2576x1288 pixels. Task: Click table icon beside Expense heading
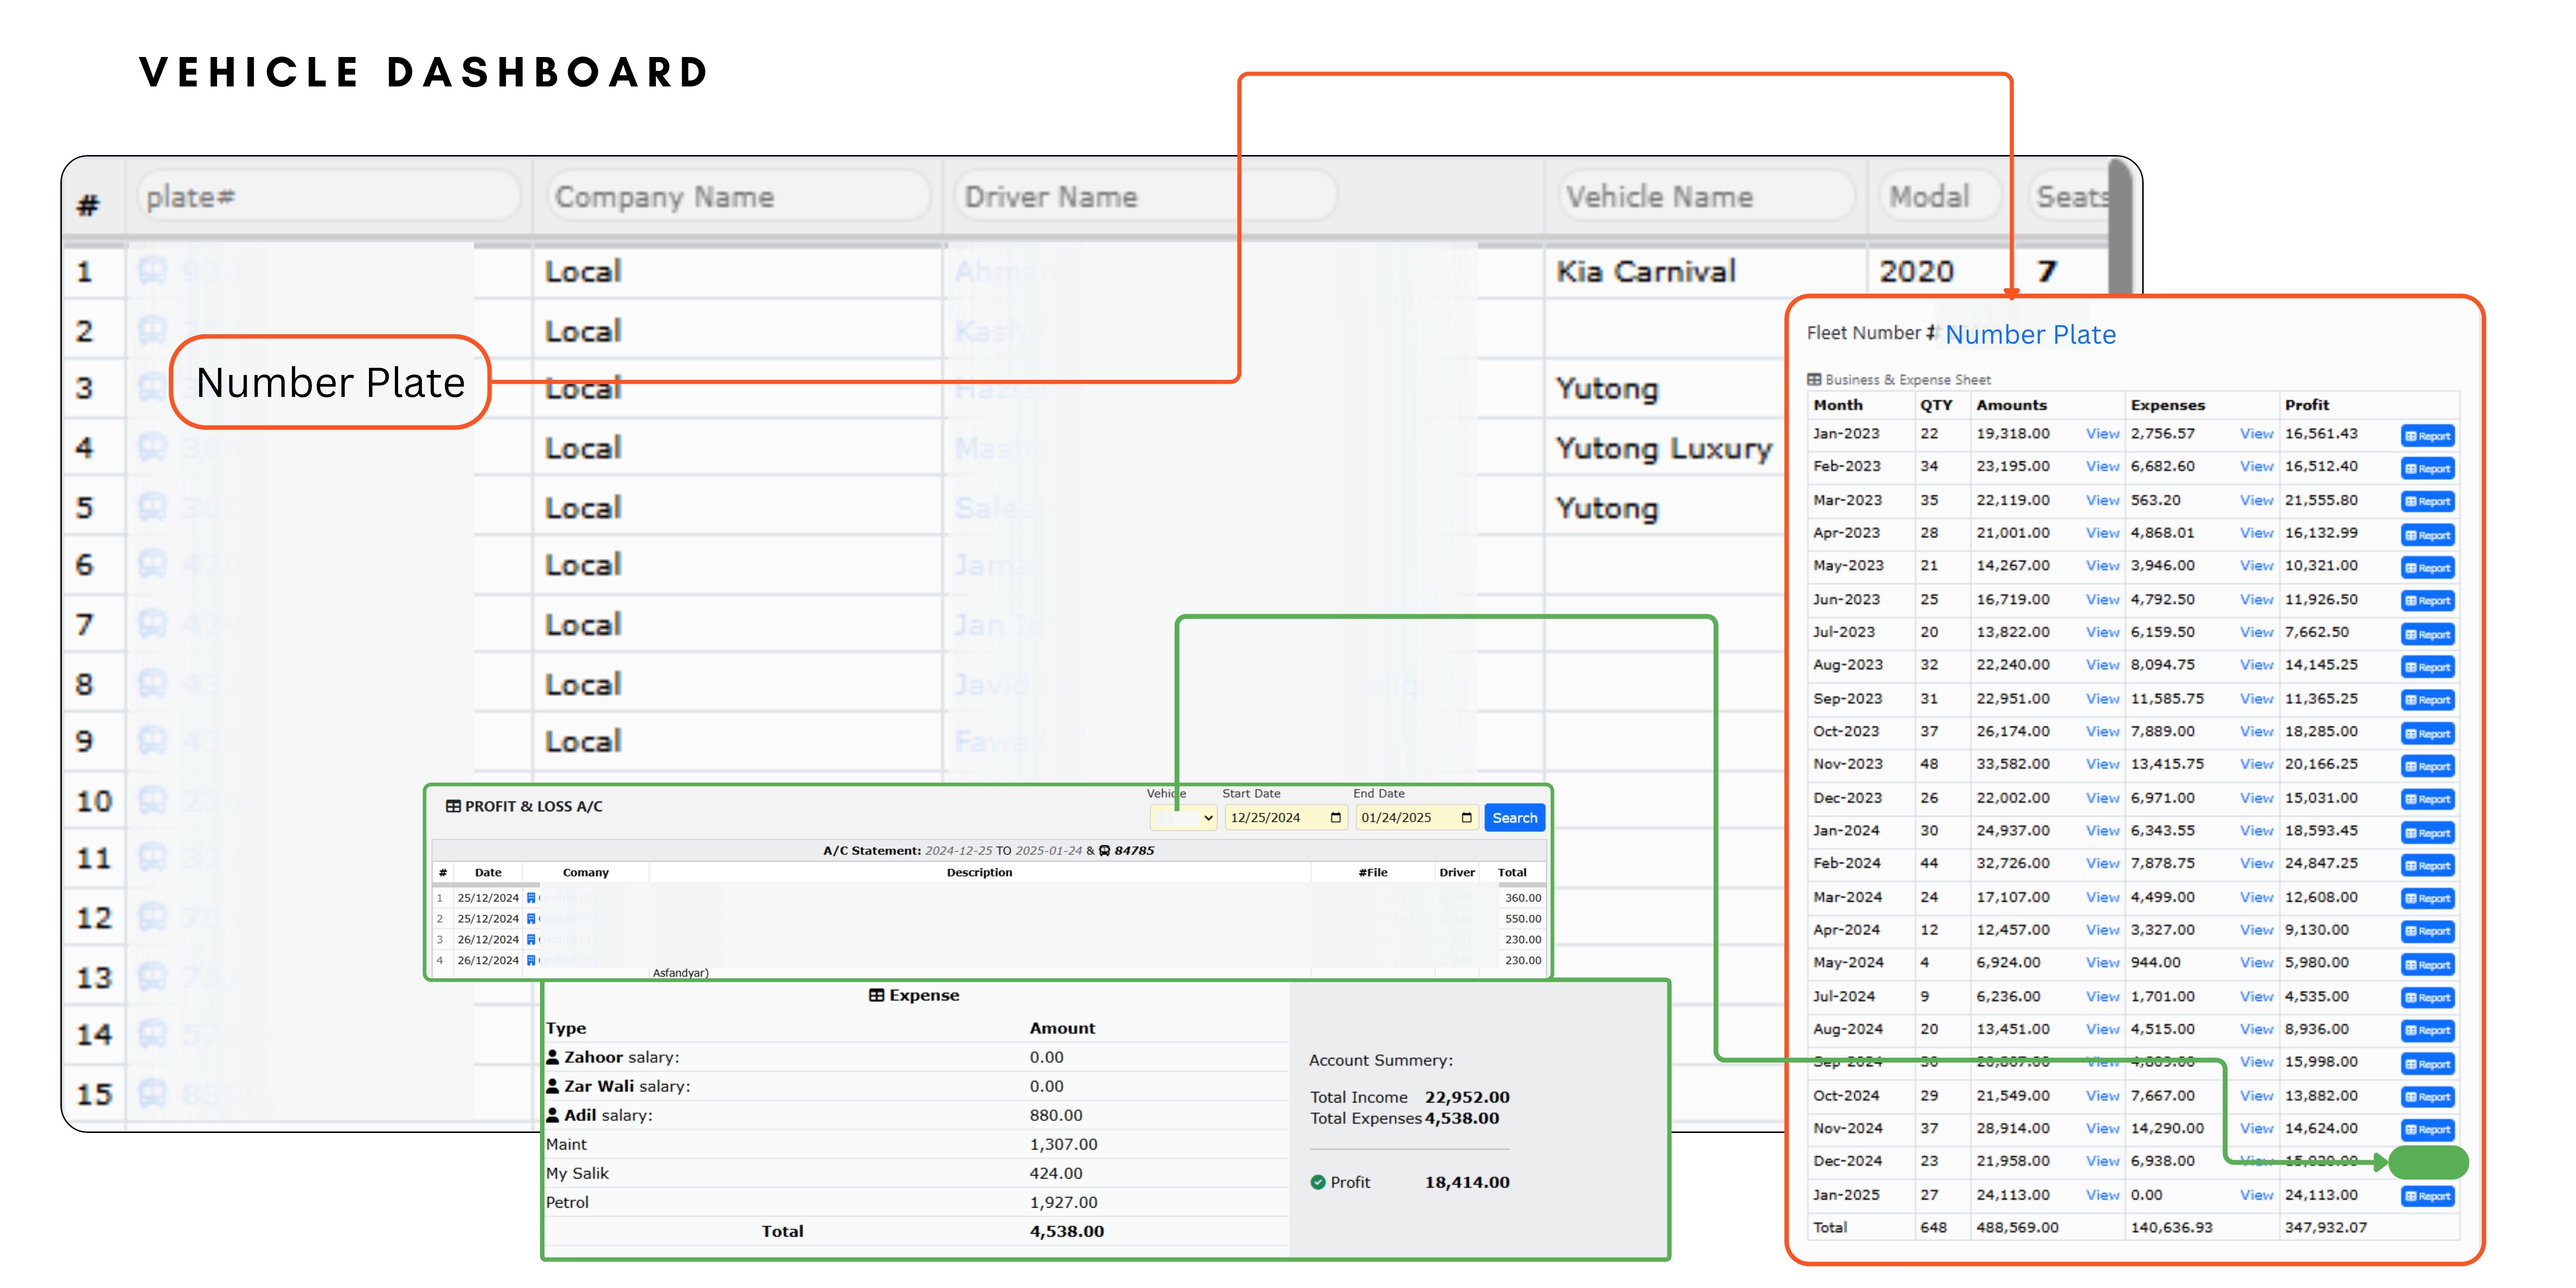pos(877,995)
